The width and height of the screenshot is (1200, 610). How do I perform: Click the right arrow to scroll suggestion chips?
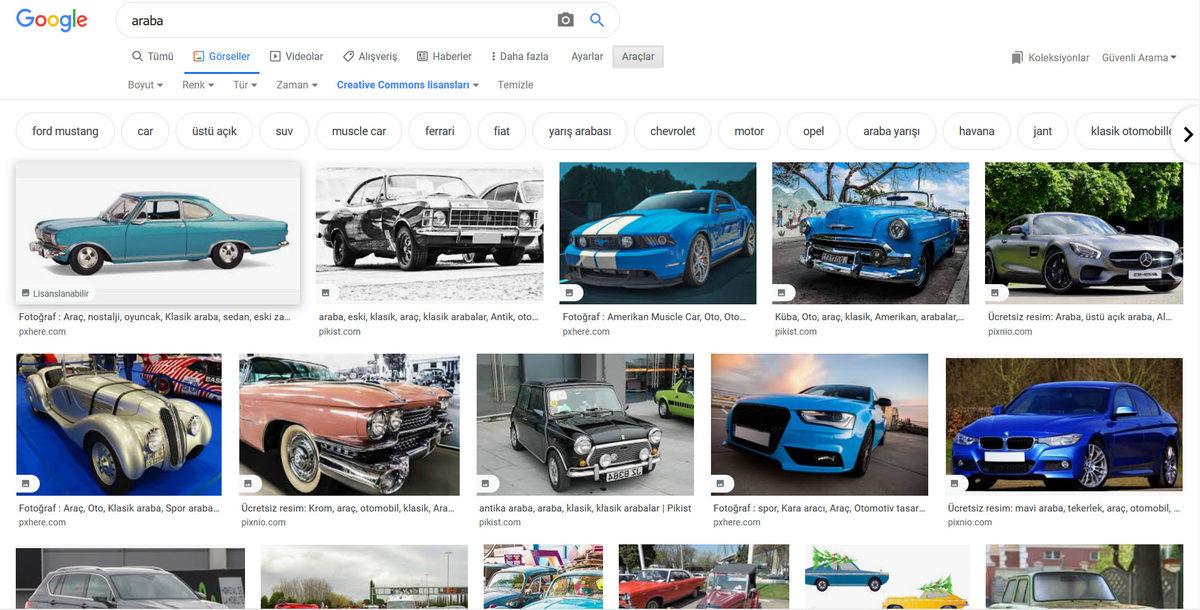pos(1187,133)
